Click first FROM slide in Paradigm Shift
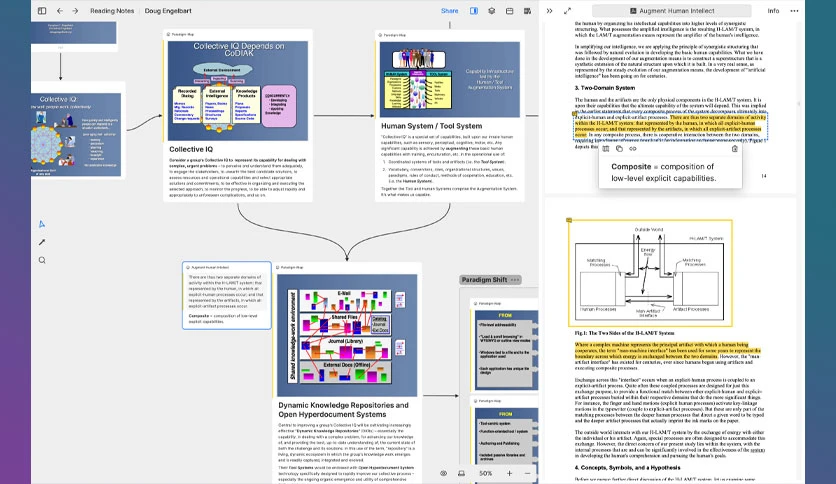 (507, 350)
